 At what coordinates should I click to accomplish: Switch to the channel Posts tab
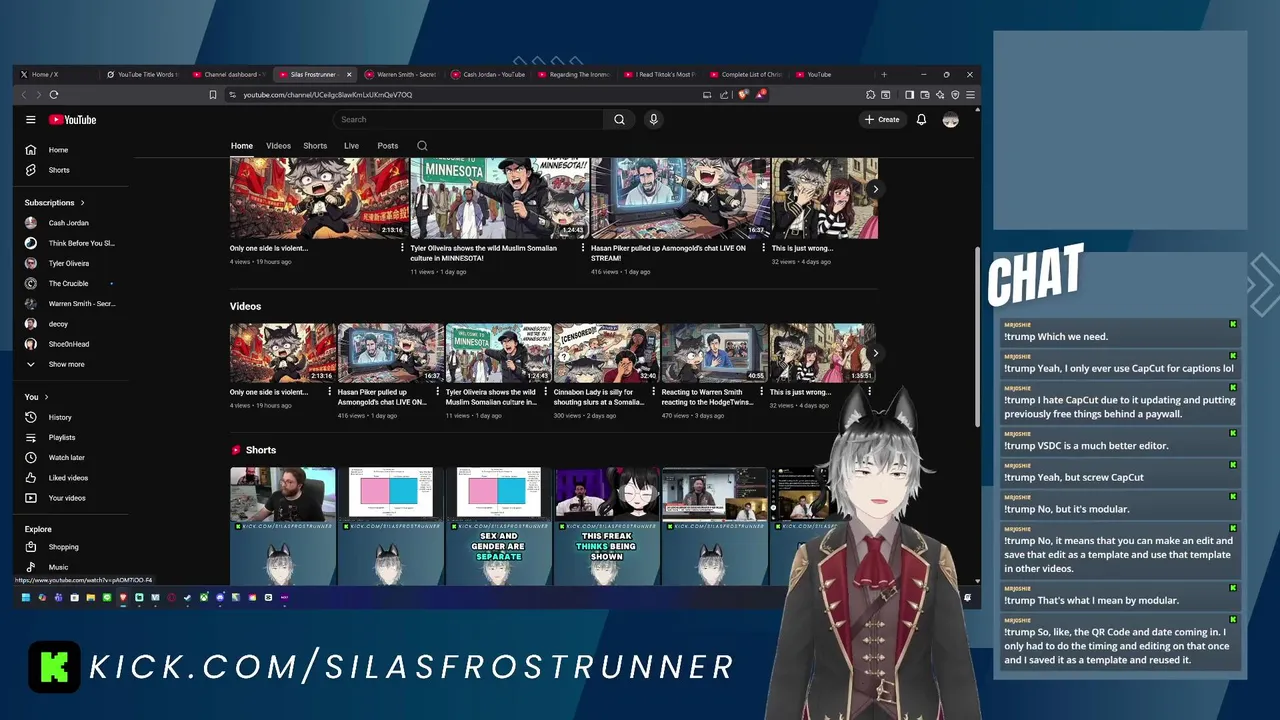point(388,146)
